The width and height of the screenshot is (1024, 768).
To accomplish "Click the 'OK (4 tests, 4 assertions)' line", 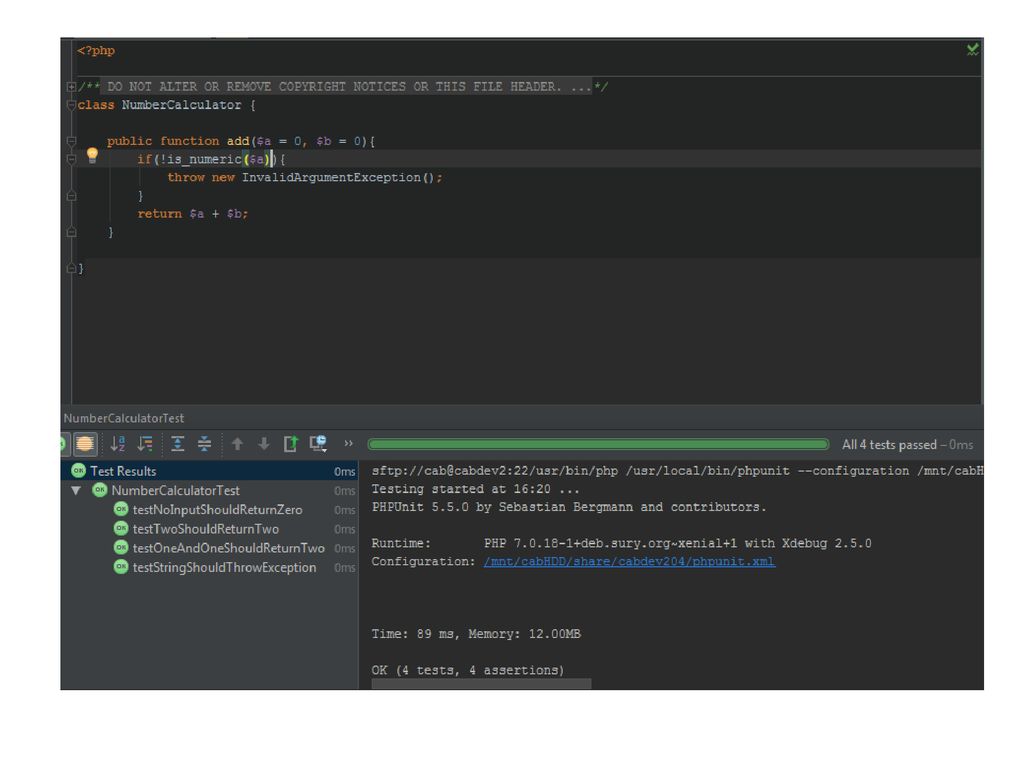I will tap(468, 670).
